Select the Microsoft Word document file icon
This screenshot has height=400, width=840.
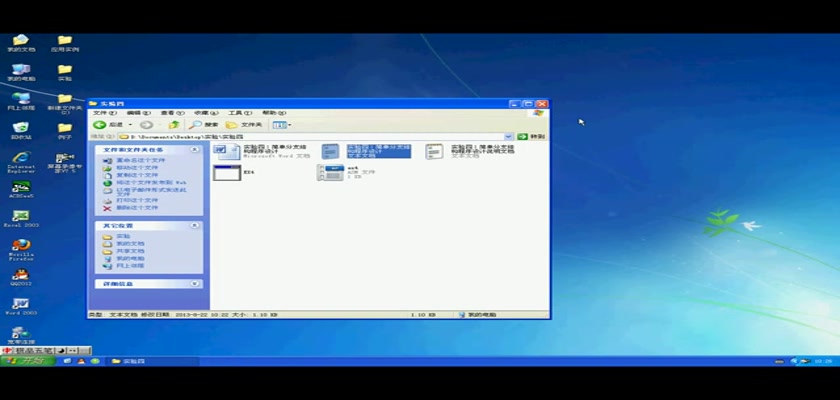pos(227,152)
